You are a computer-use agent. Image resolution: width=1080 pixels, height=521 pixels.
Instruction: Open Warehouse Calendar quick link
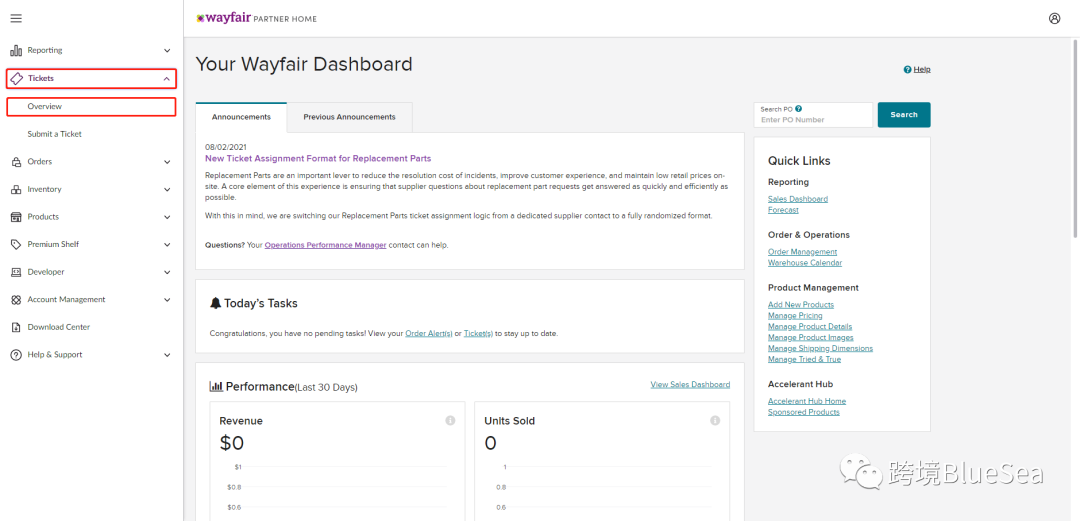tap(804, 263)
